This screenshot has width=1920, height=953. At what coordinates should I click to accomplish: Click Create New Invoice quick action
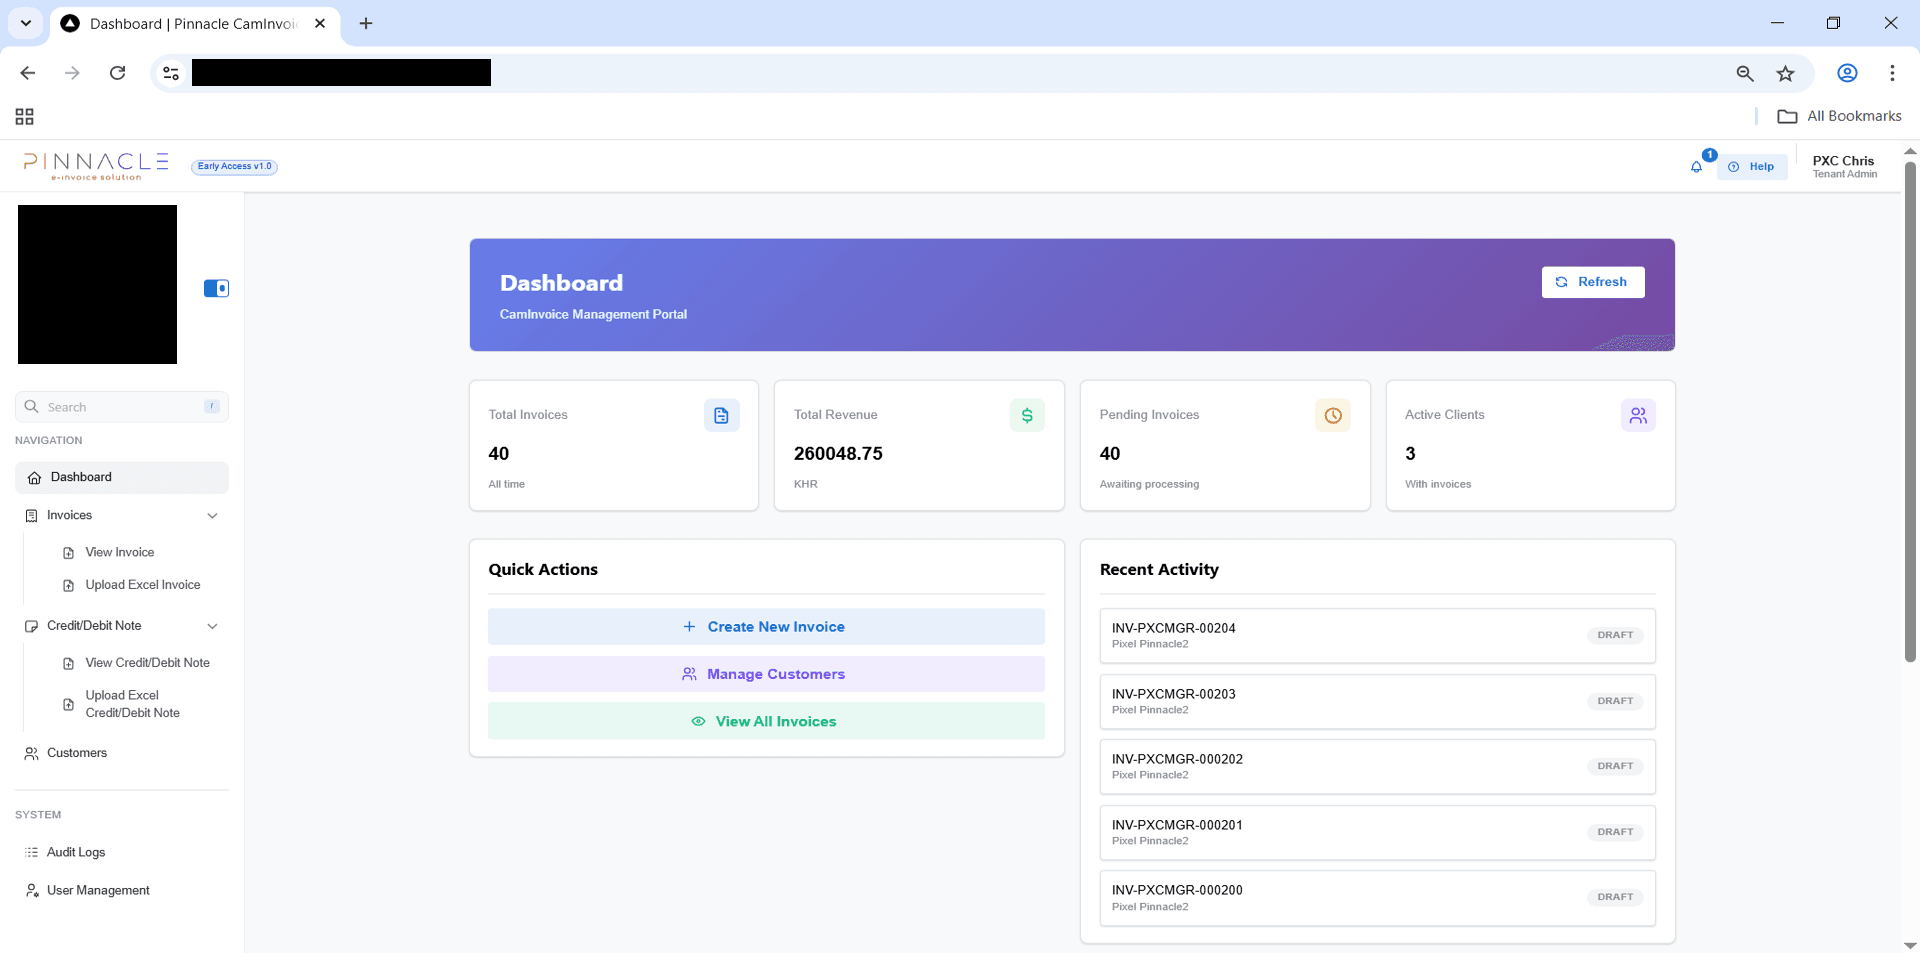tap(765, 627)
